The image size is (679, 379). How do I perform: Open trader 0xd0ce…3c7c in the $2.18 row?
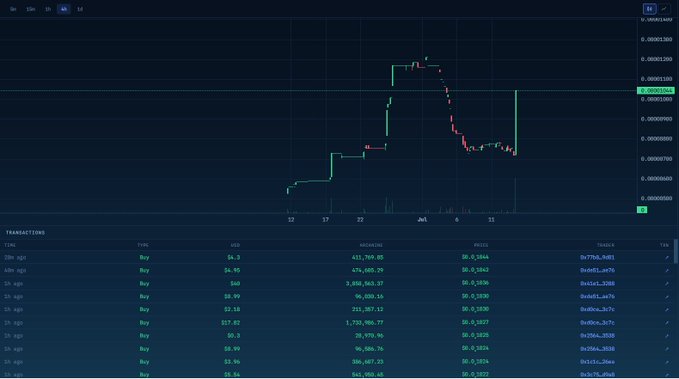[x=597, y=310]
